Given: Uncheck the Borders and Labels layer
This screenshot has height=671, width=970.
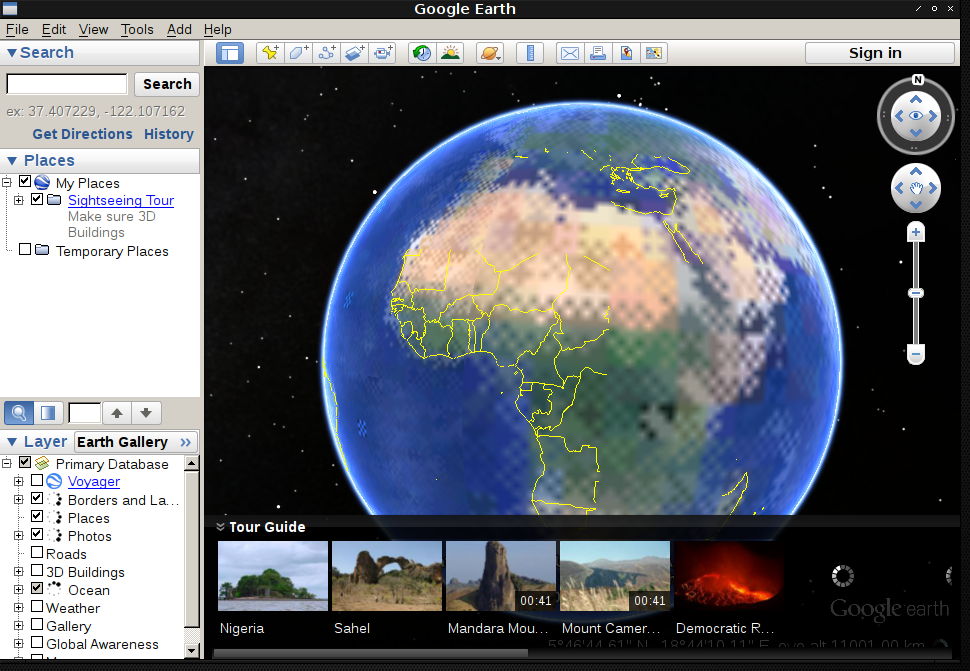Looking at the screenshot, I should click(38, 499).
